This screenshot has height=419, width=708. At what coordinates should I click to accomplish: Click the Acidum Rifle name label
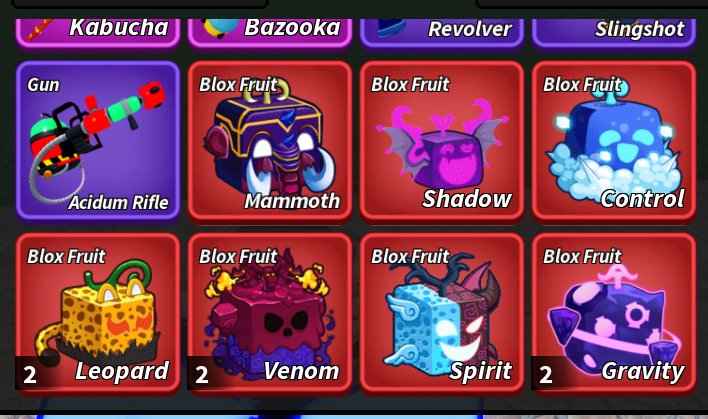[119, 203]
